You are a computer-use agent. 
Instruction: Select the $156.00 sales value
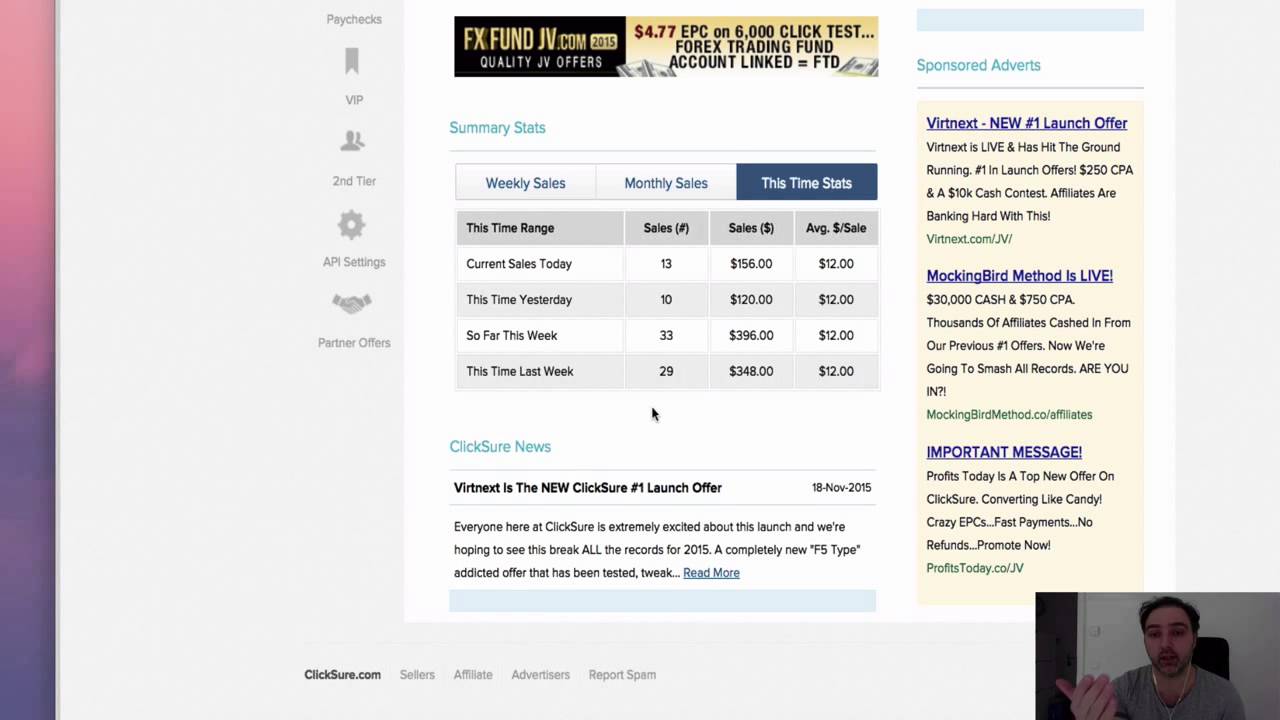(x=751, y=264)
